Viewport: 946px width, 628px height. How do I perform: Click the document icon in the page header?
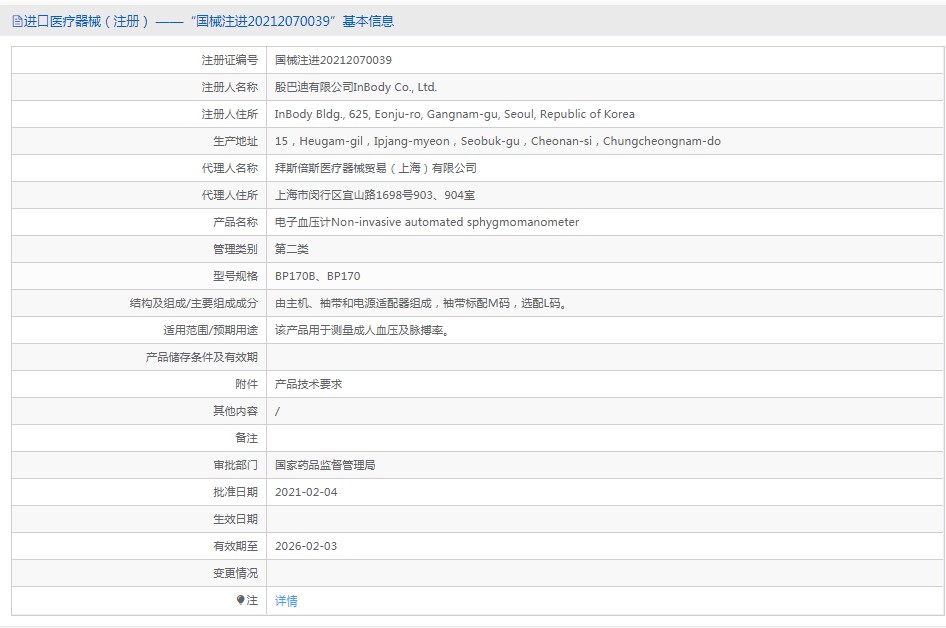(17, 21)
